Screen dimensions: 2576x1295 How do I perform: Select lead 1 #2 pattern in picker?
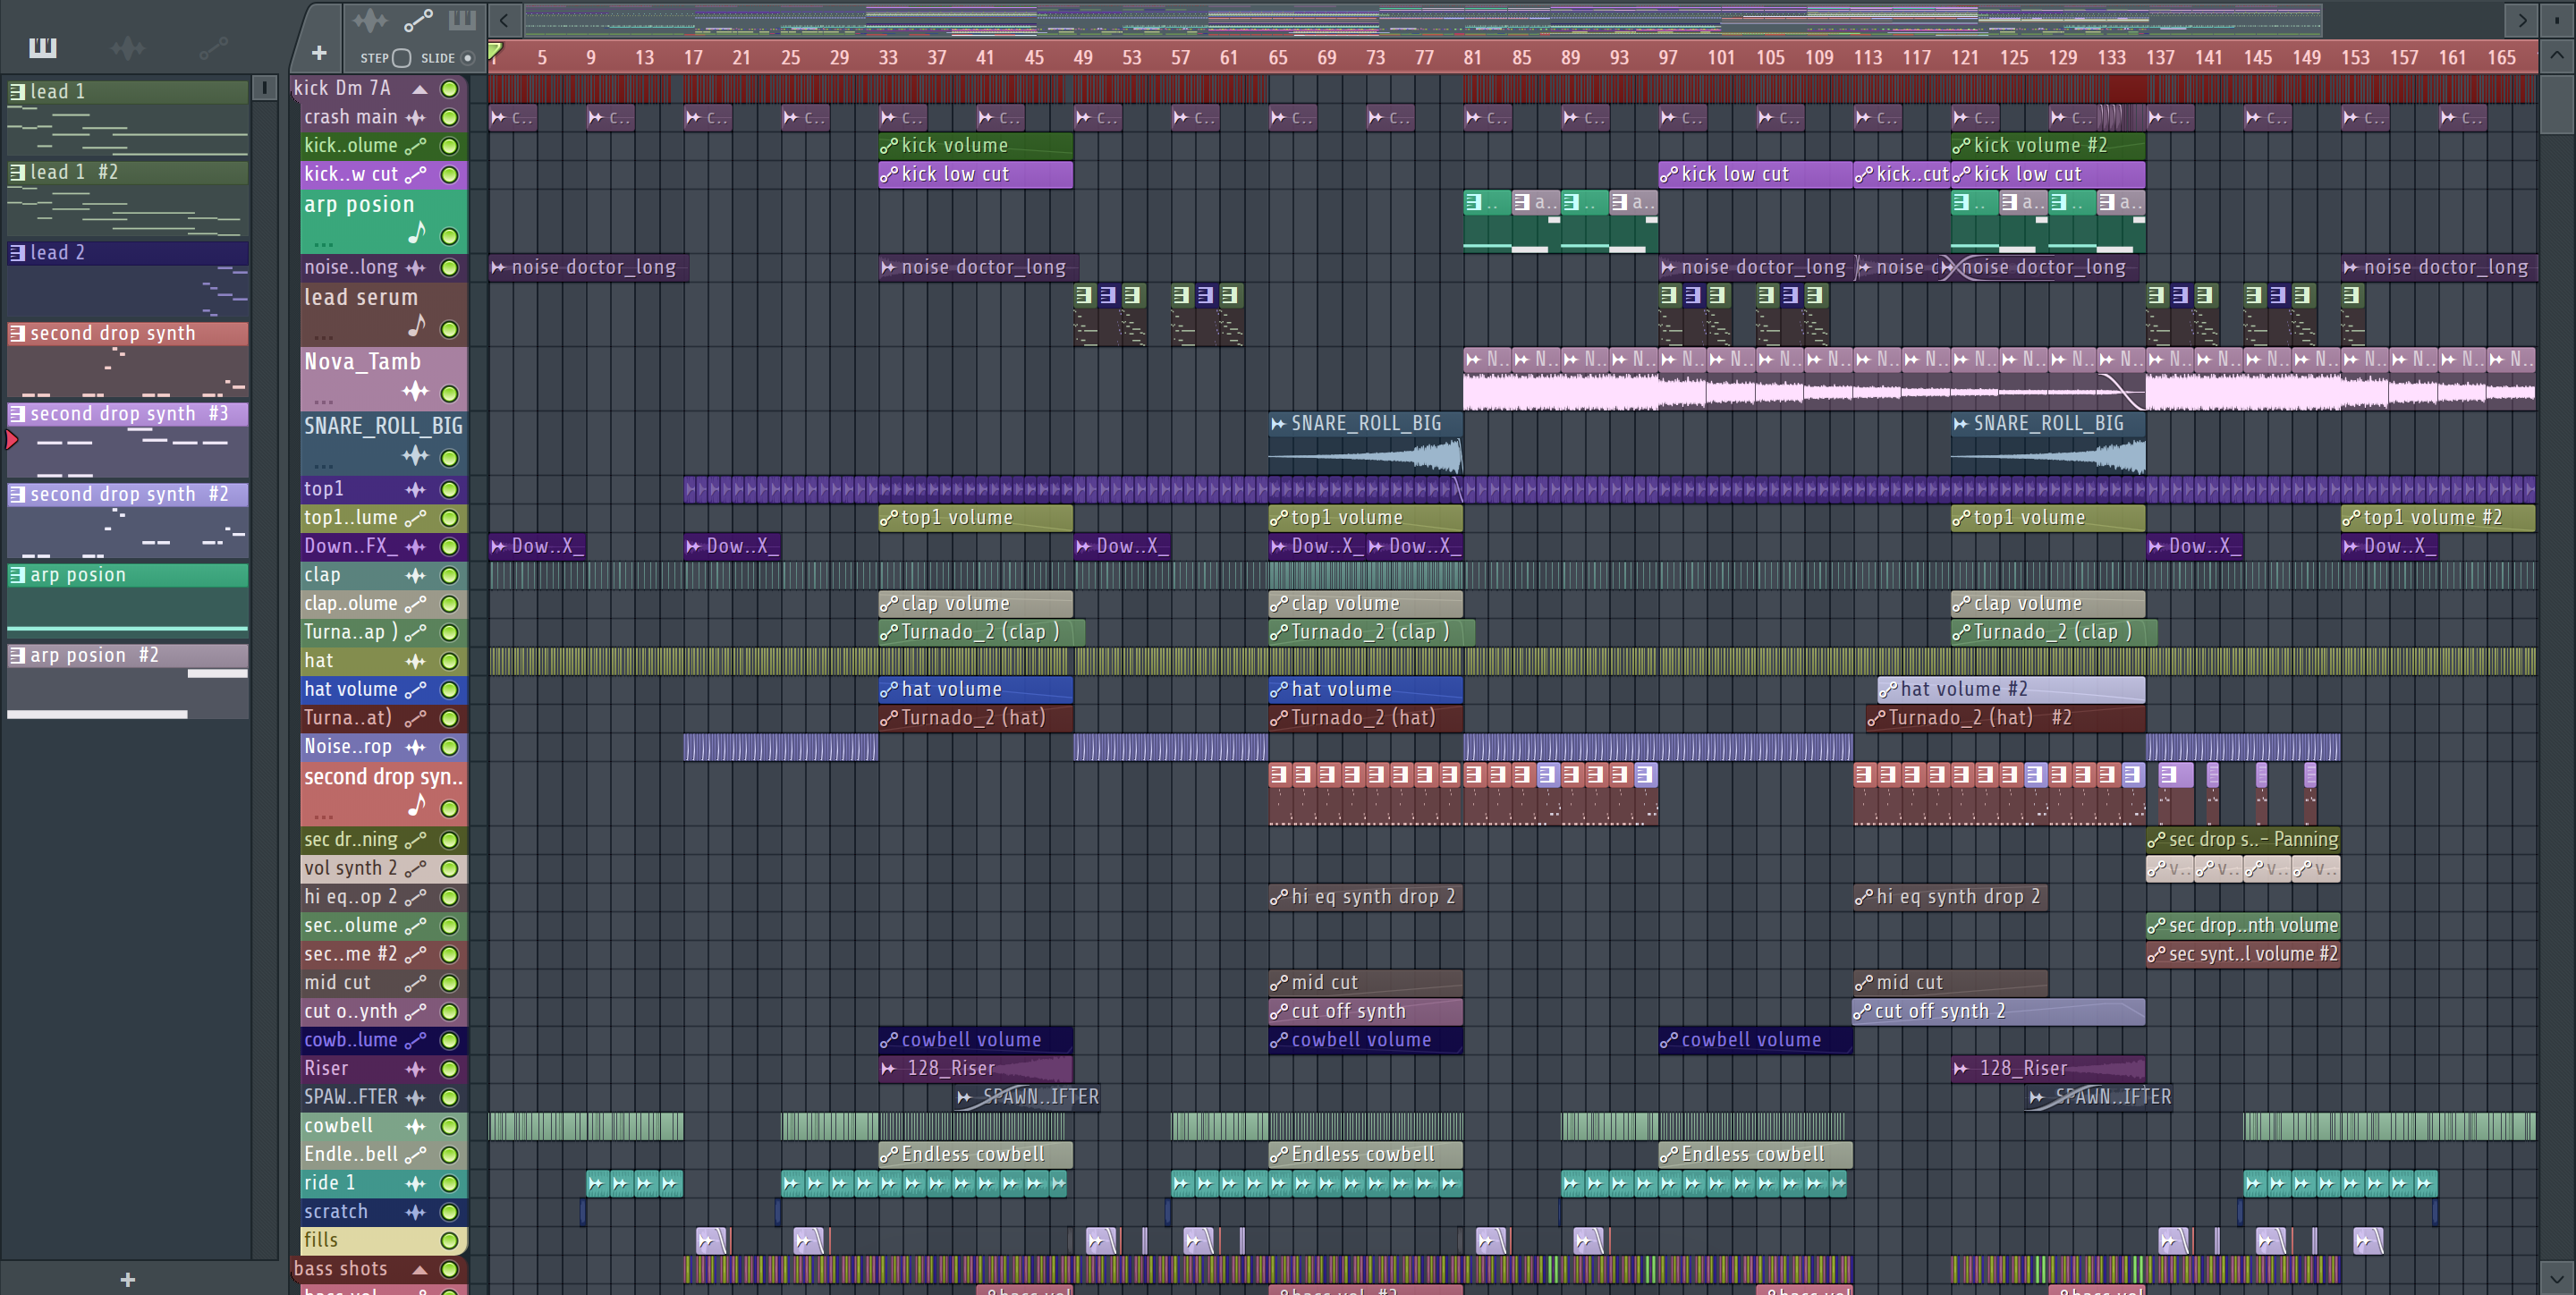[127, 199]
